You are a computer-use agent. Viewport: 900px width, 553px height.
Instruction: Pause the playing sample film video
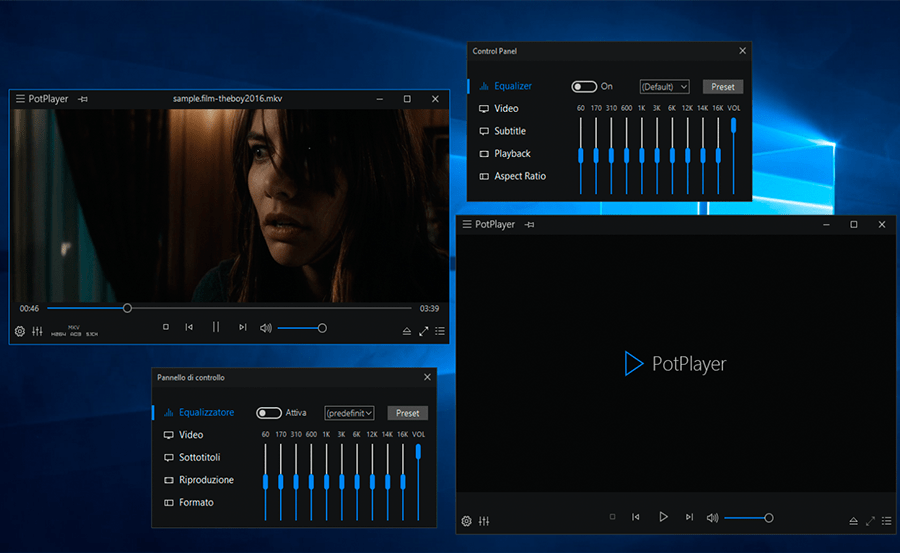[215, 327]
